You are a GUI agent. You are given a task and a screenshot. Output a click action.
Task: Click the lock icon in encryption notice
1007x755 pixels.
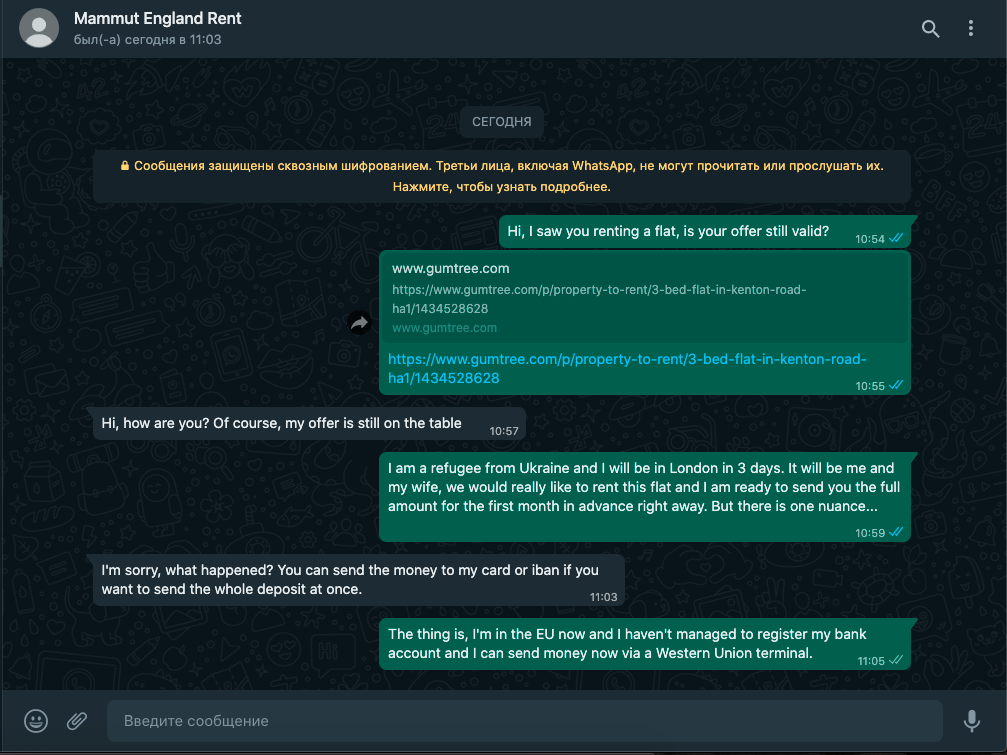pos(125,166)
